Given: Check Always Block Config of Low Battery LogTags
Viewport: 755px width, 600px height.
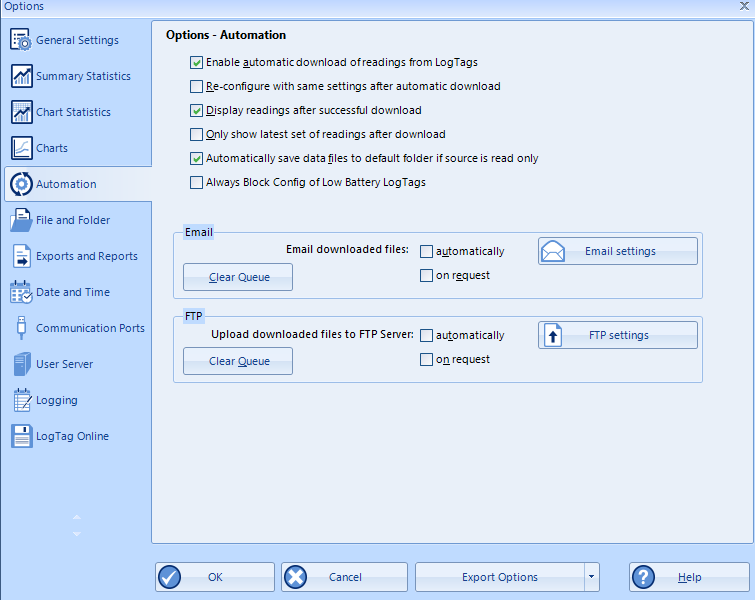Looking at the screenshot, I should tap(196, 182).
